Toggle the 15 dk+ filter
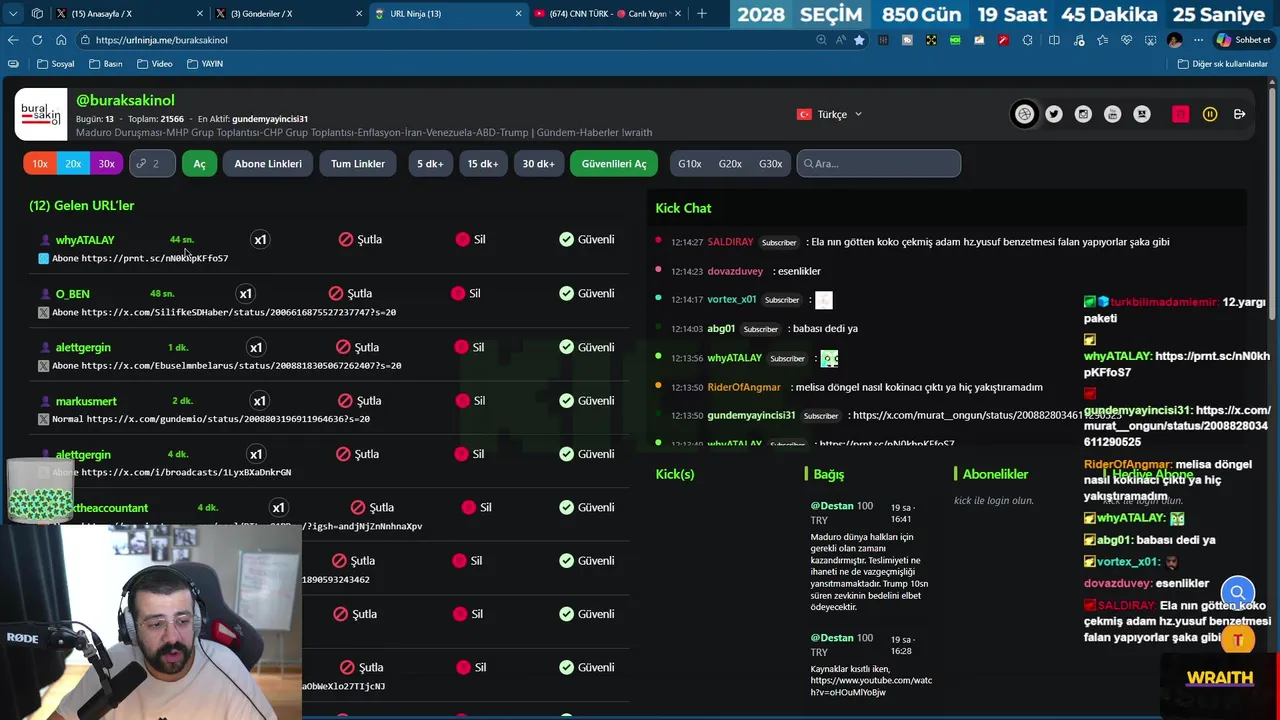Screen dimensions: 1280x720 click(483, 163)
